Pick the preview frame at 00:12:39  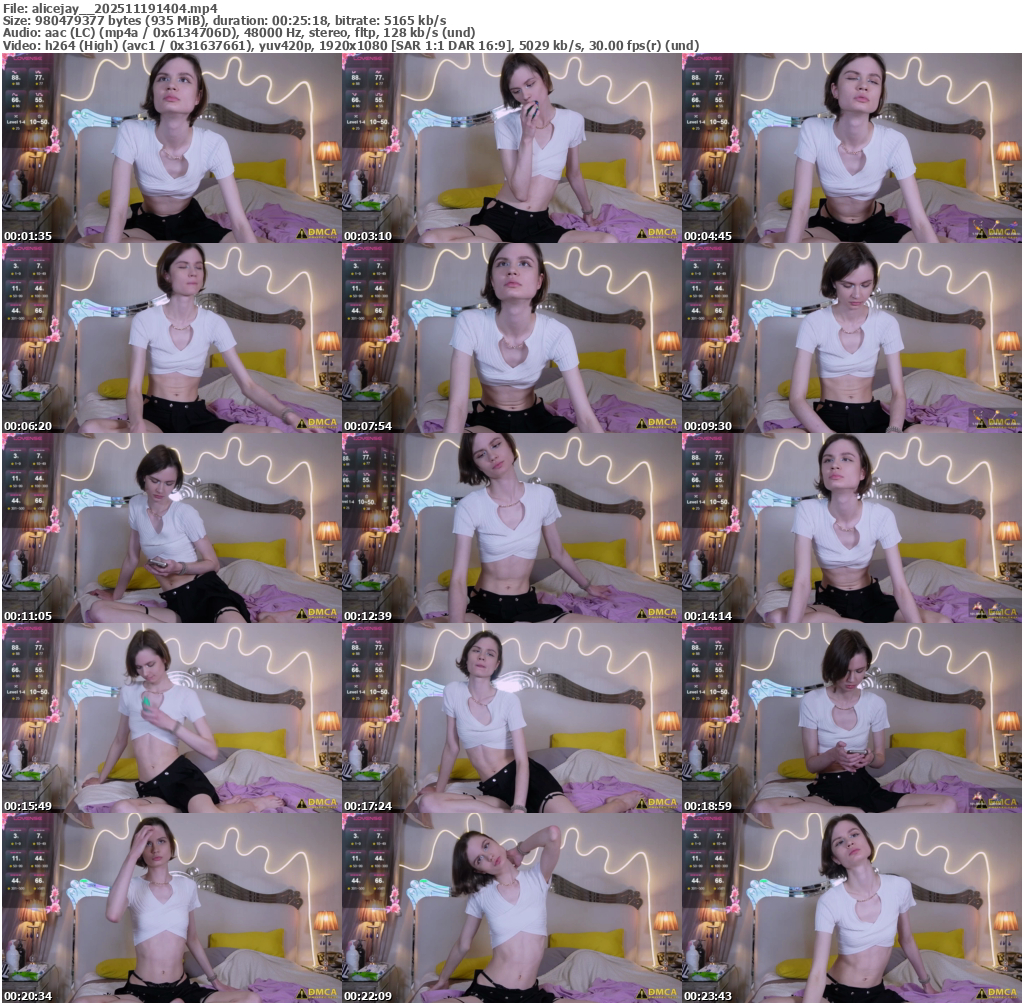tap(511, 528)
